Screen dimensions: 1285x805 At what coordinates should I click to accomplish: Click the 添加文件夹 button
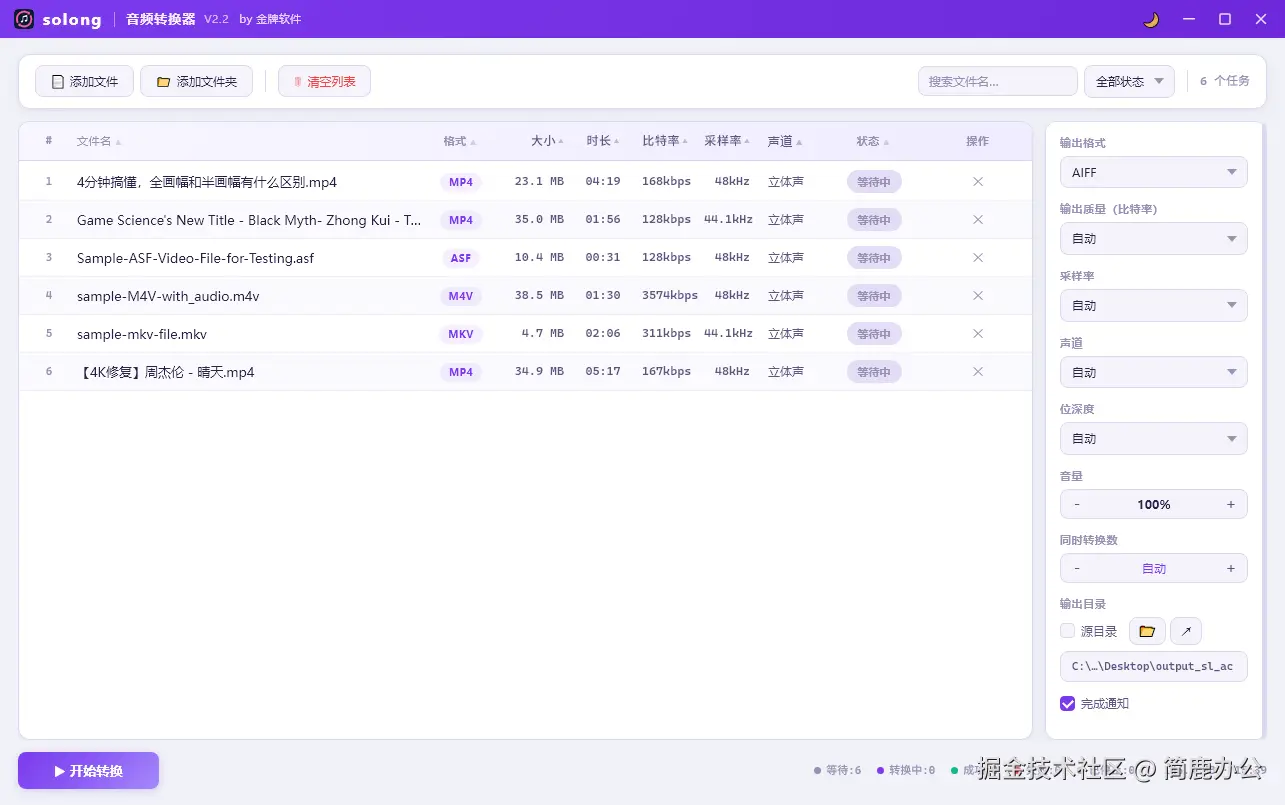(196, 81)
